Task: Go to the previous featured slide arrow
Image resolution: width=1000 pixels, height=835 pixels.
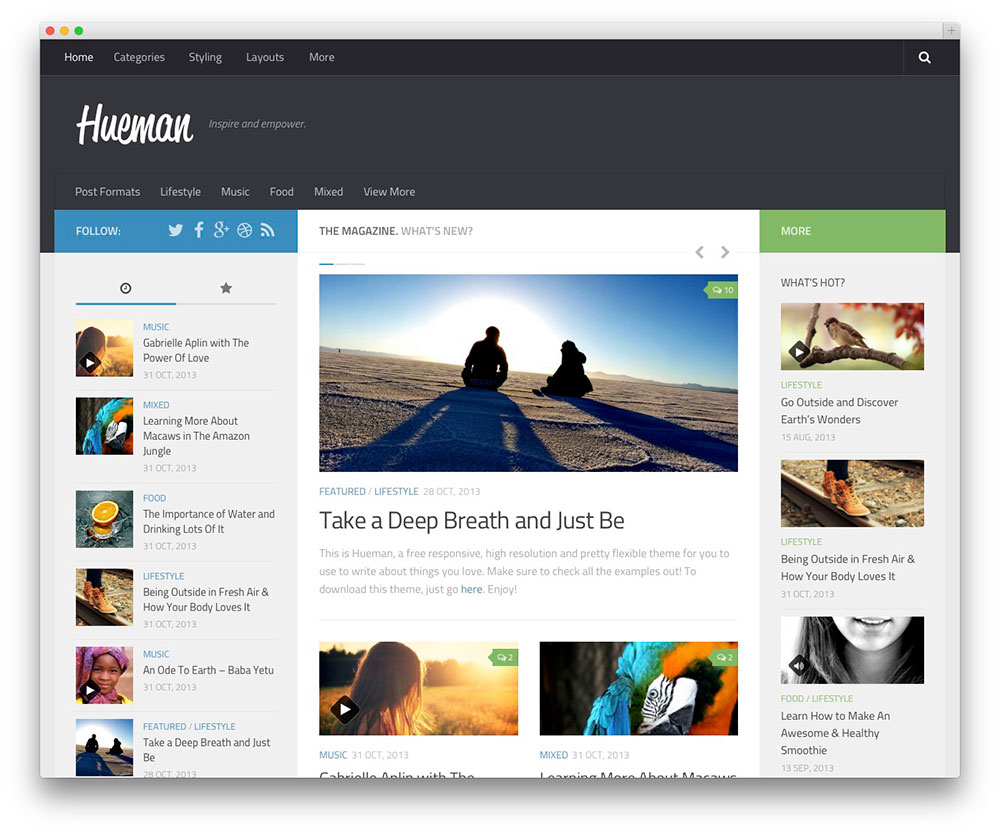Action: pyautogui.click(x=700, y=253)
